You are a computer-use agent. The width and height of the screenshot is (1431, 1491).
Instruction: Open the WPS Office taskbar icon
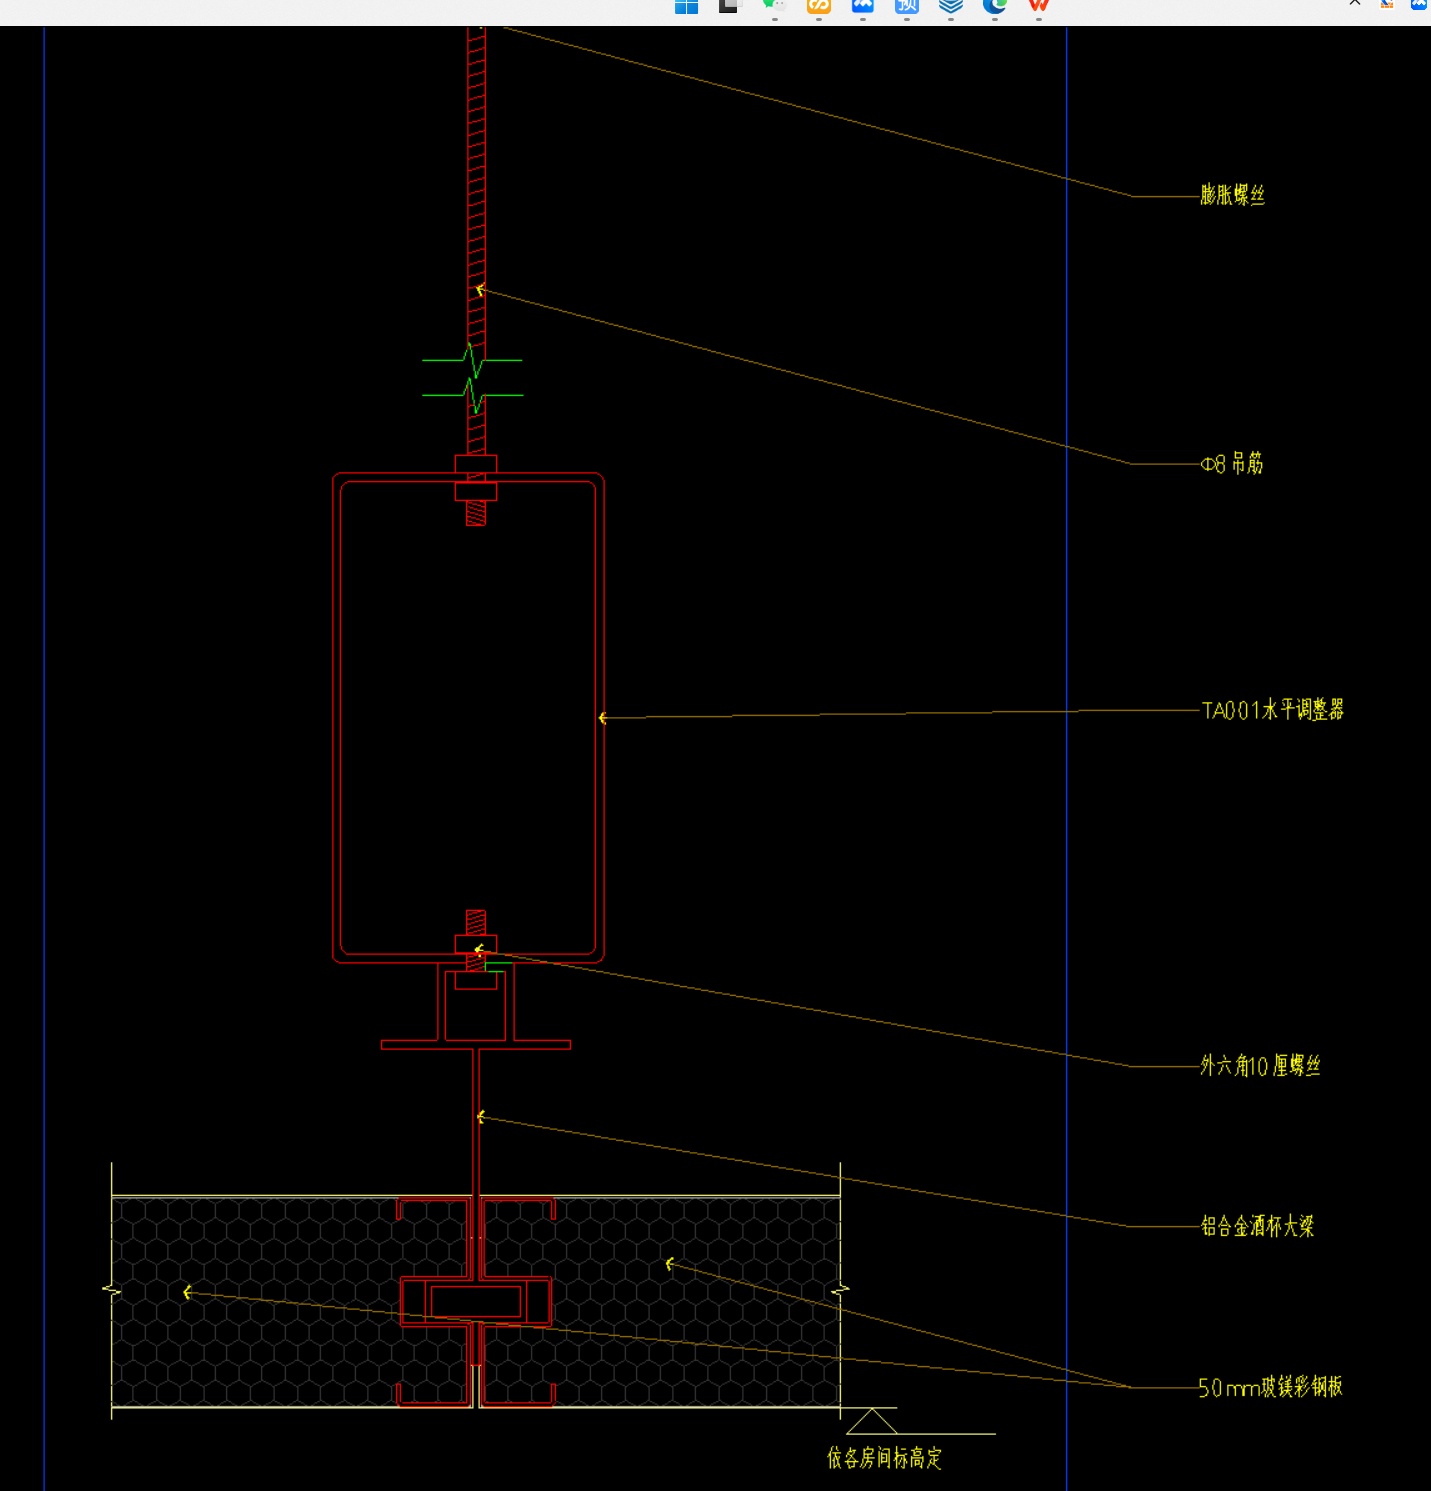pyautogui.click(x=1038, y=6)
